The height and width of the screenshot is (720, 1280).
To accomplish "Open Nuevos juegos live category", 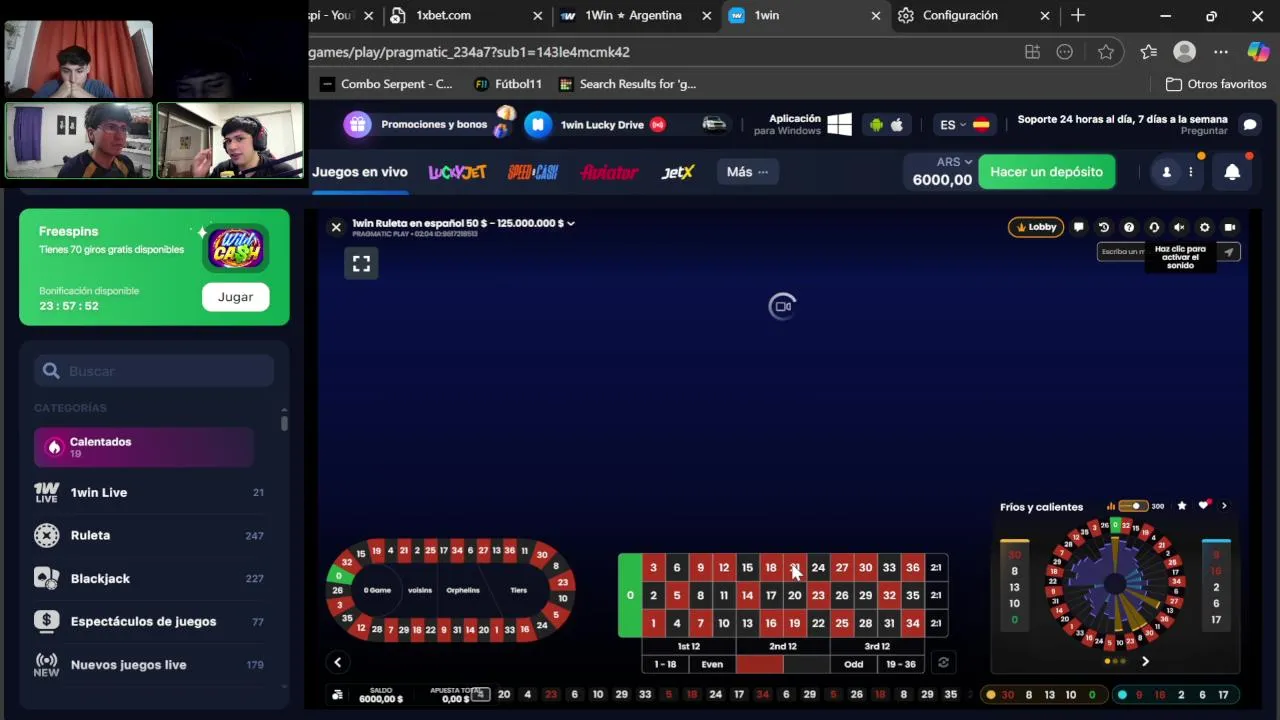I will pos(149,664).
